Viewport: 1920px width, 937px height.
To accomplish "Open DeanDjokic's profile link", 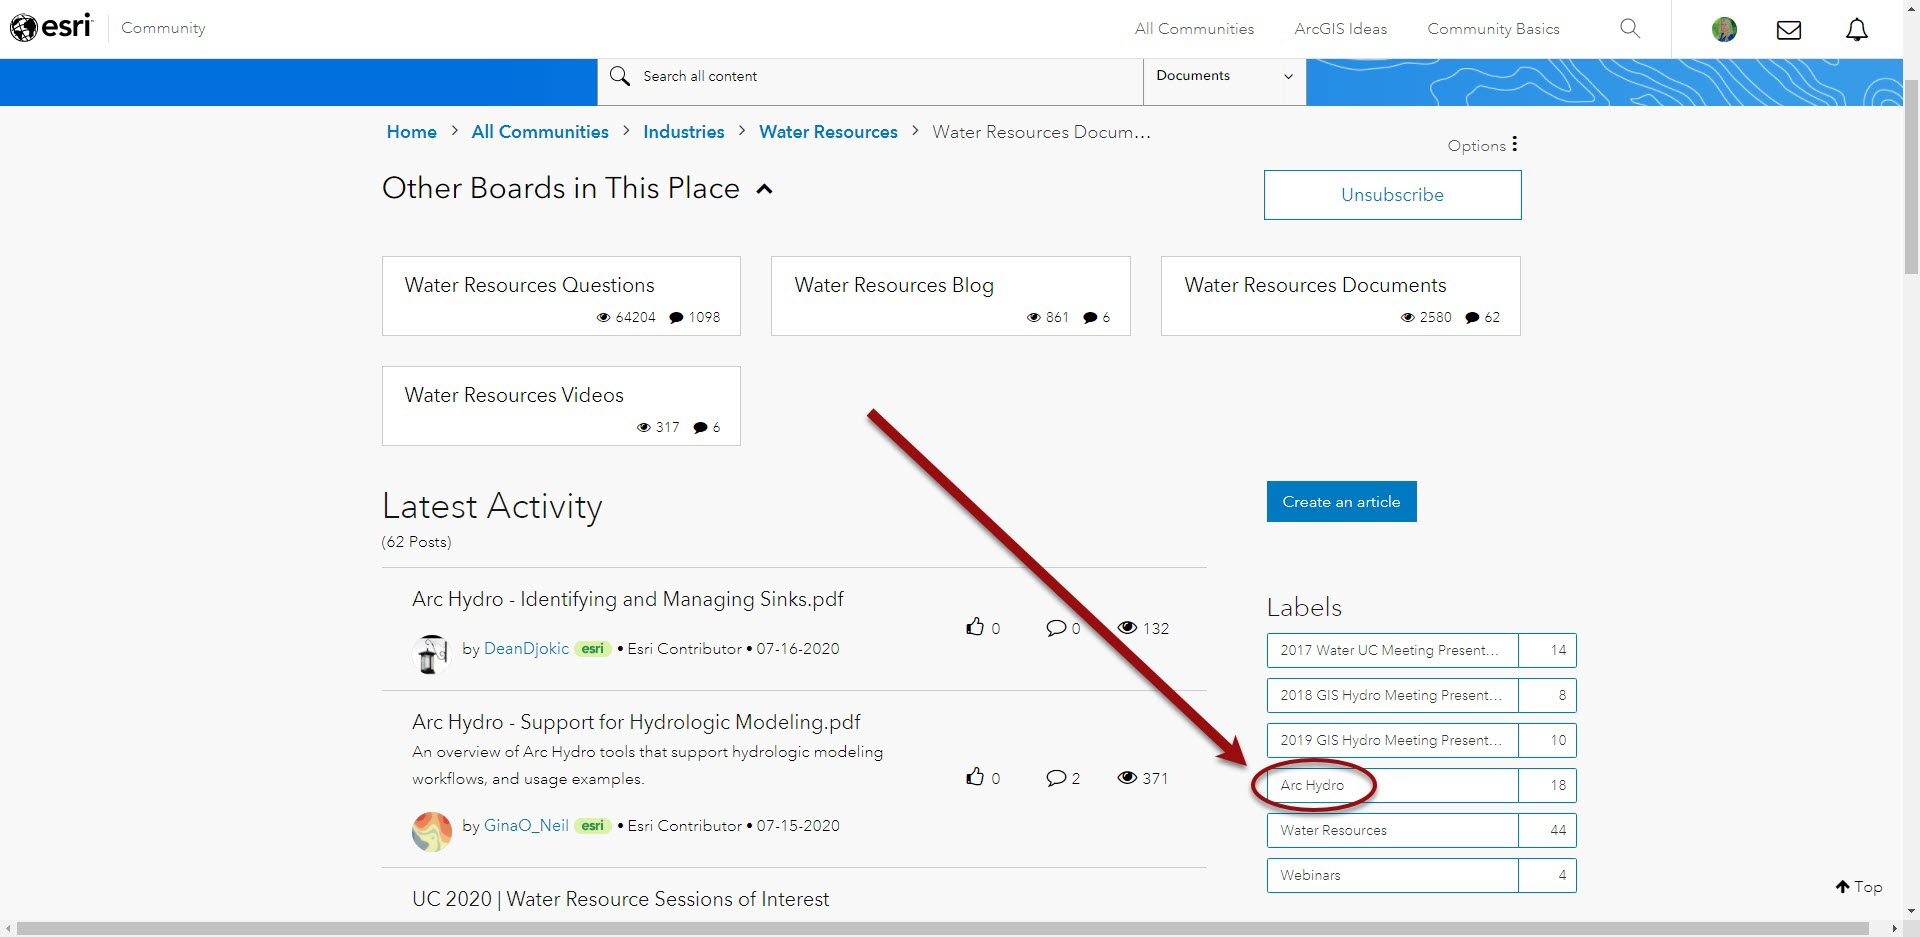I will (x=526, y=649).
